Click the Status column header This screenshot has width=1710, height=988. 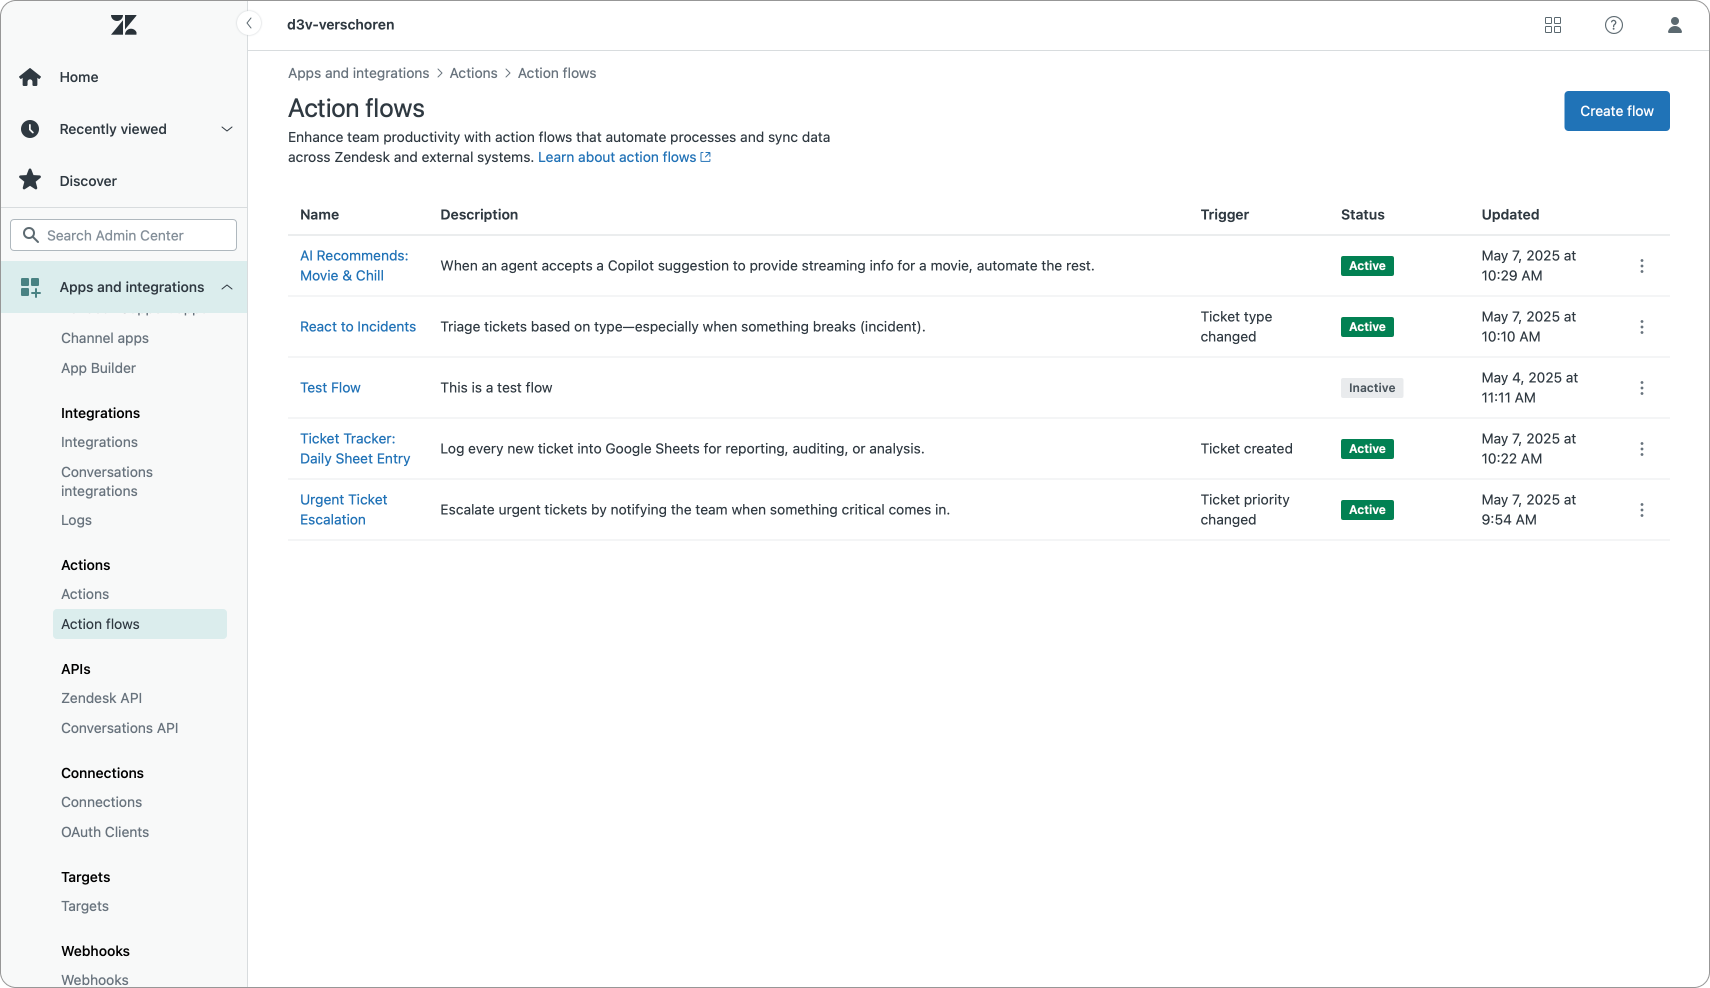click(x=1363, y=215)
